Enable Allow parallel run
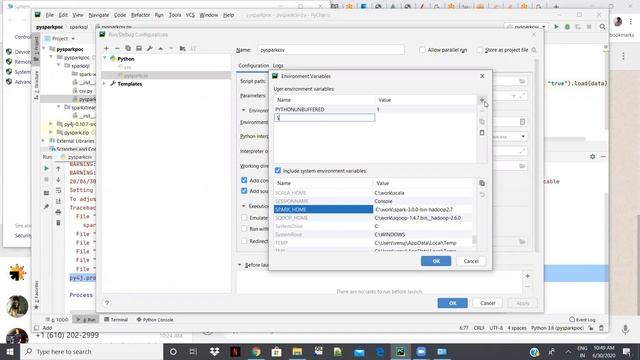 click(x=422, y=50)
